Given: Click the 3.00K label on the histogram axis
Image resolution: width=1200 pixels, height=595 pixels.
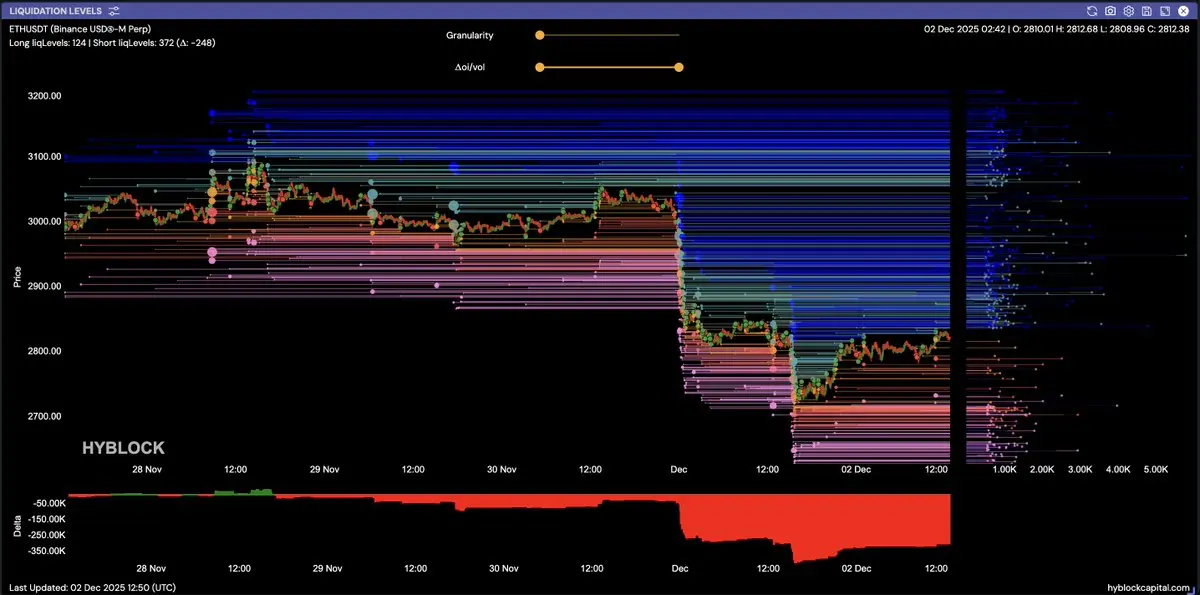Looking at the screenshot, I should [1080, 469].
